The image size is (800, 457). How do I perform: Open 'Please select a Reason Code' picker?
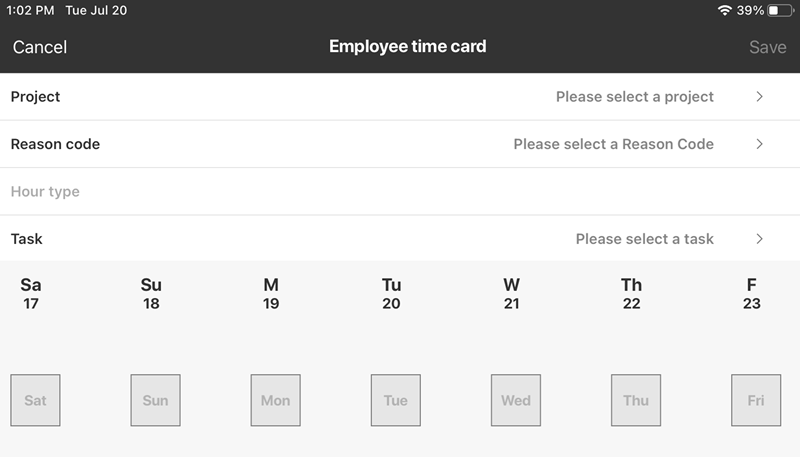(x=613, y=144)
